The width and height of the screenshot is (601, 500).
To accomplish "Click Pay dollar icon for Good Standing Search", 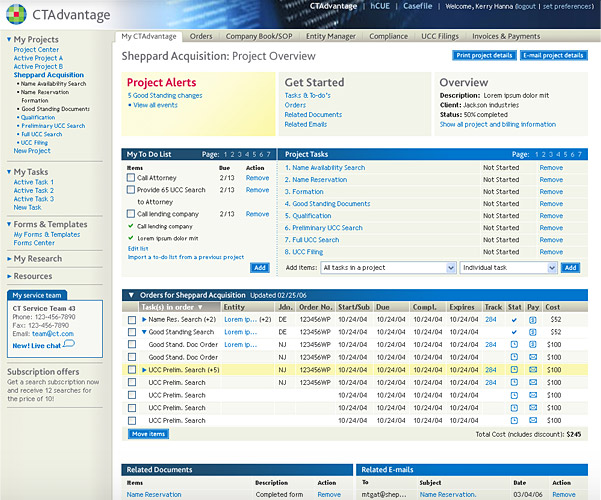I will coord(532,332).
